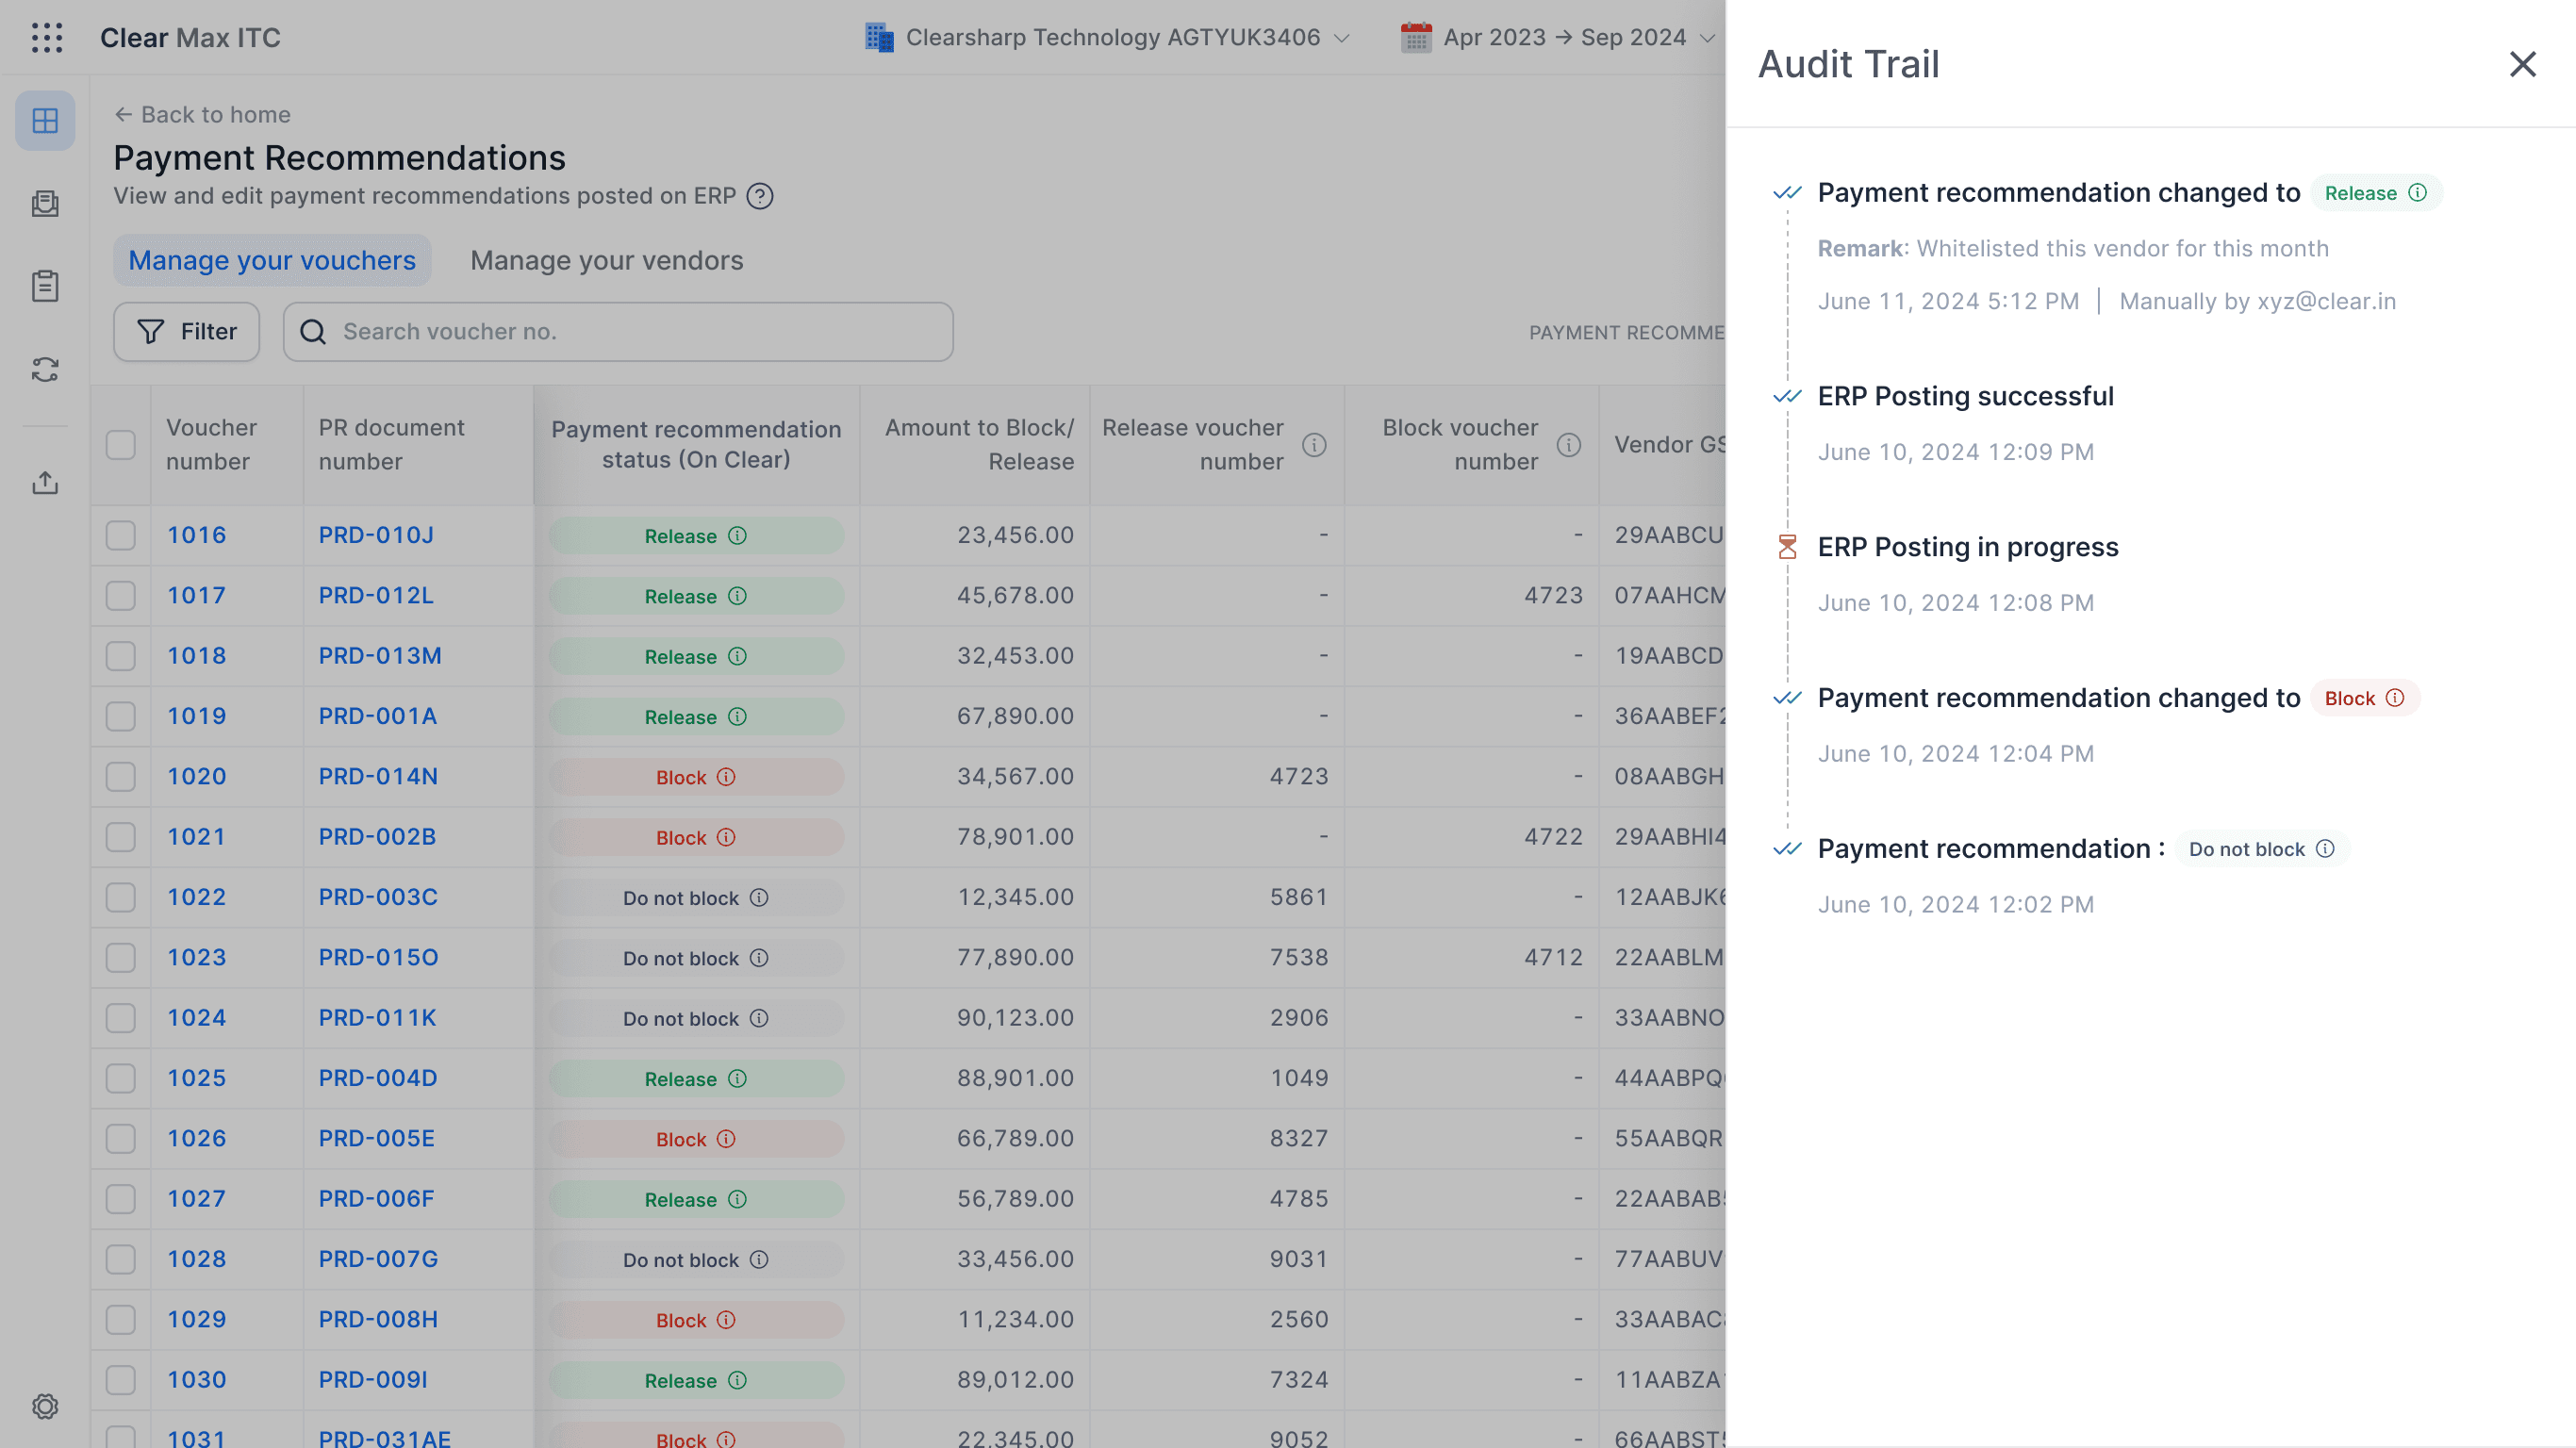2576x1448 pixels.
Task: Open the Apr 2023 to Sep 2024 date dropdown
Action: click(x=1558, y=38)
